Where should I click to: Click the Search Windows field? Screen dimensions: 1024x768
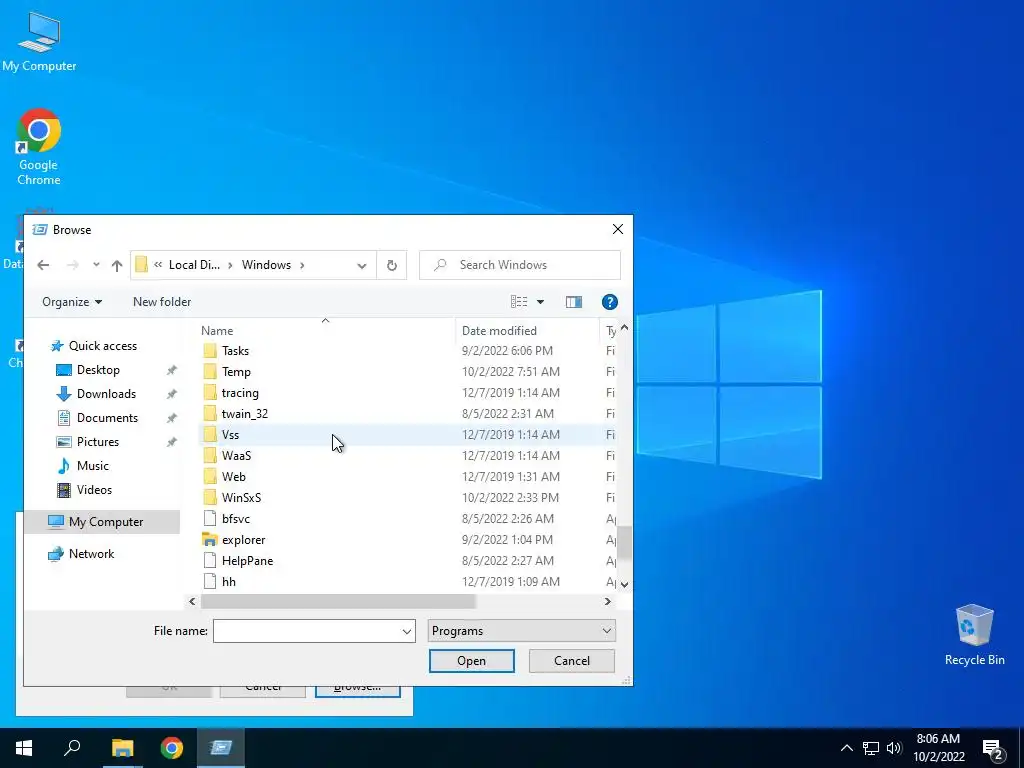(x=520, y=265)
